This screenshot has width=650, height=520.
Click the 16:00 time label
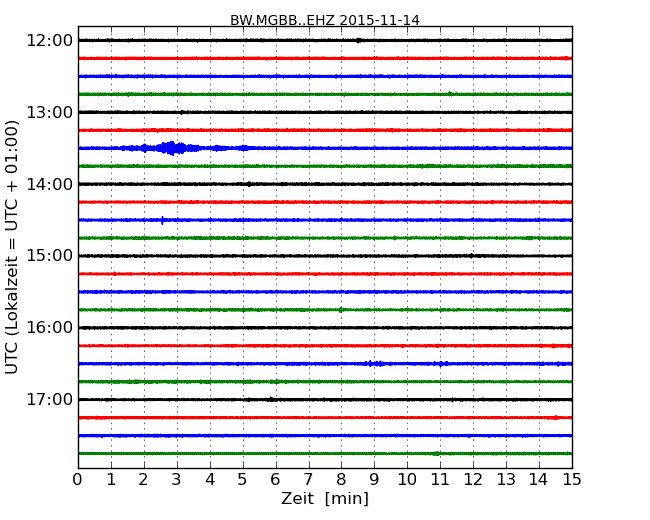point(49,328)
